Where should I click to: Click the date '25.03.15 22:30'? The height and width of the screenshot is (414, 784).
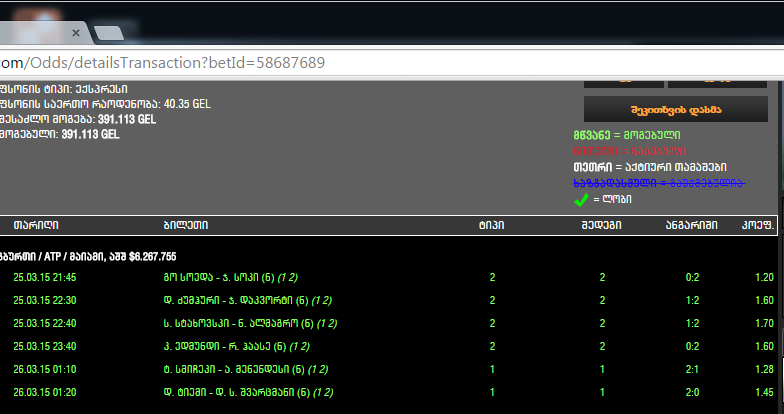click(x=44, y=300)
